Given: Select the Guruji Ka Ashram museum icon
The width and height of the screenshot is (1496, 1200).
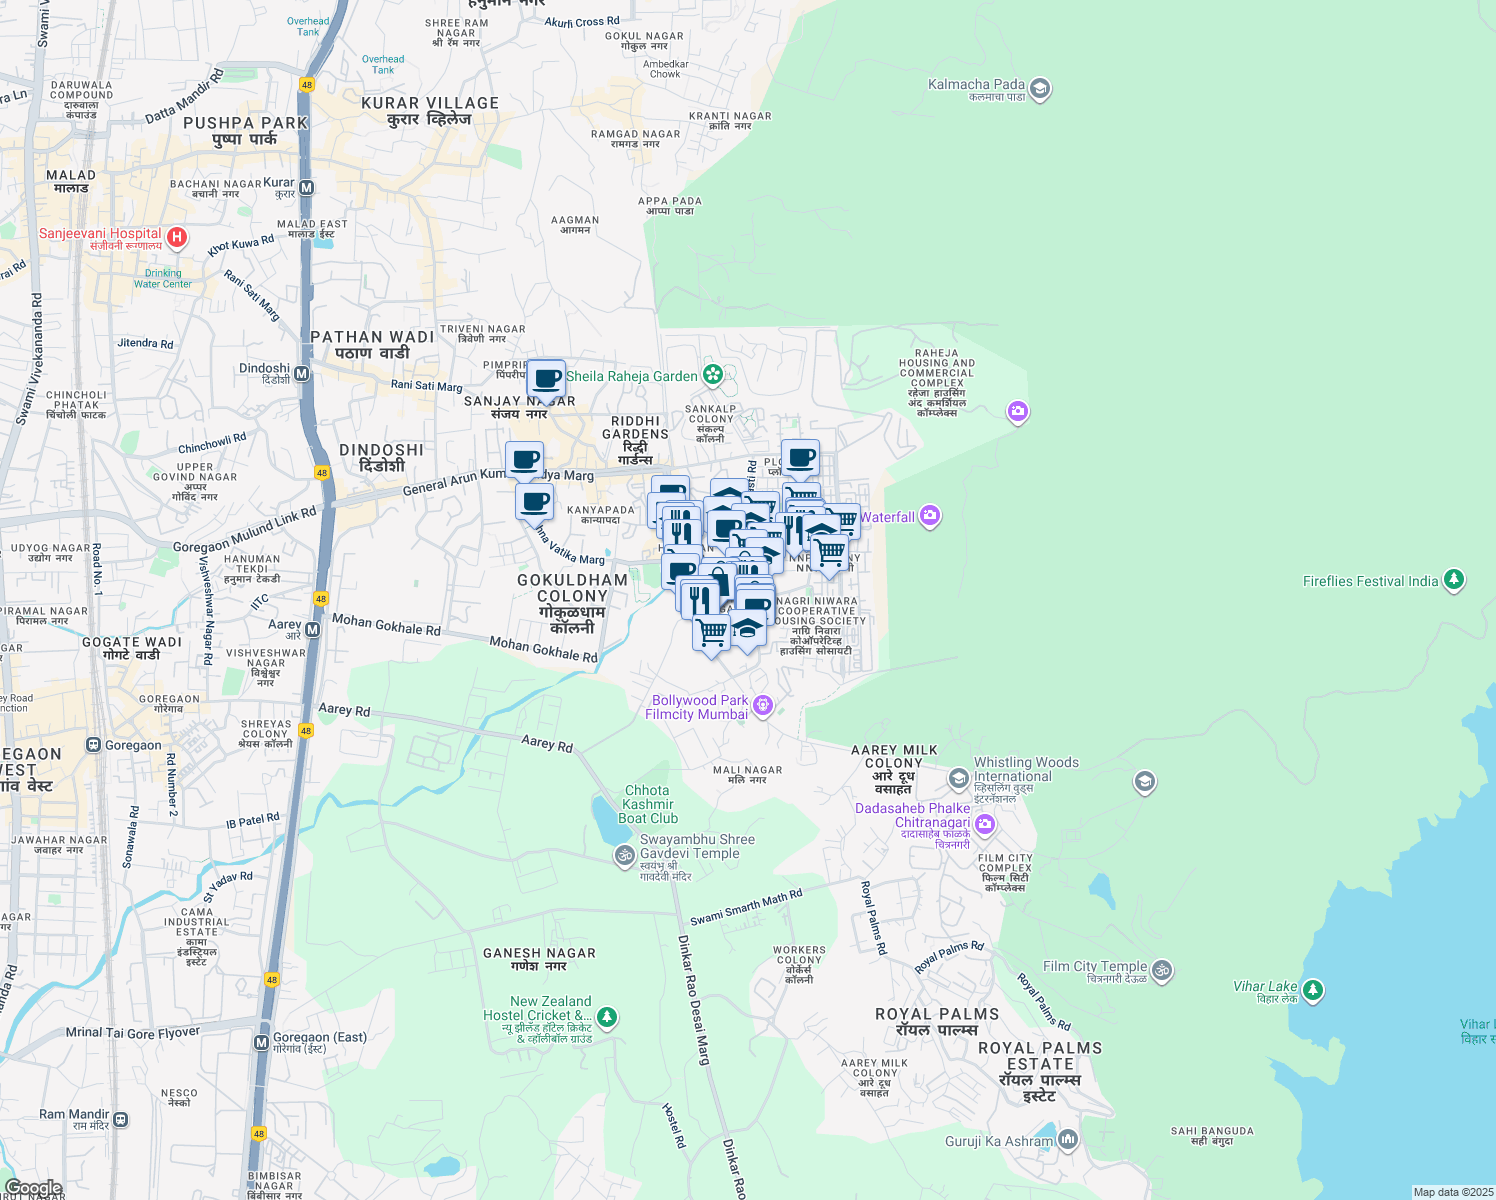Looking at the screenshot, I should 1067,1139.
